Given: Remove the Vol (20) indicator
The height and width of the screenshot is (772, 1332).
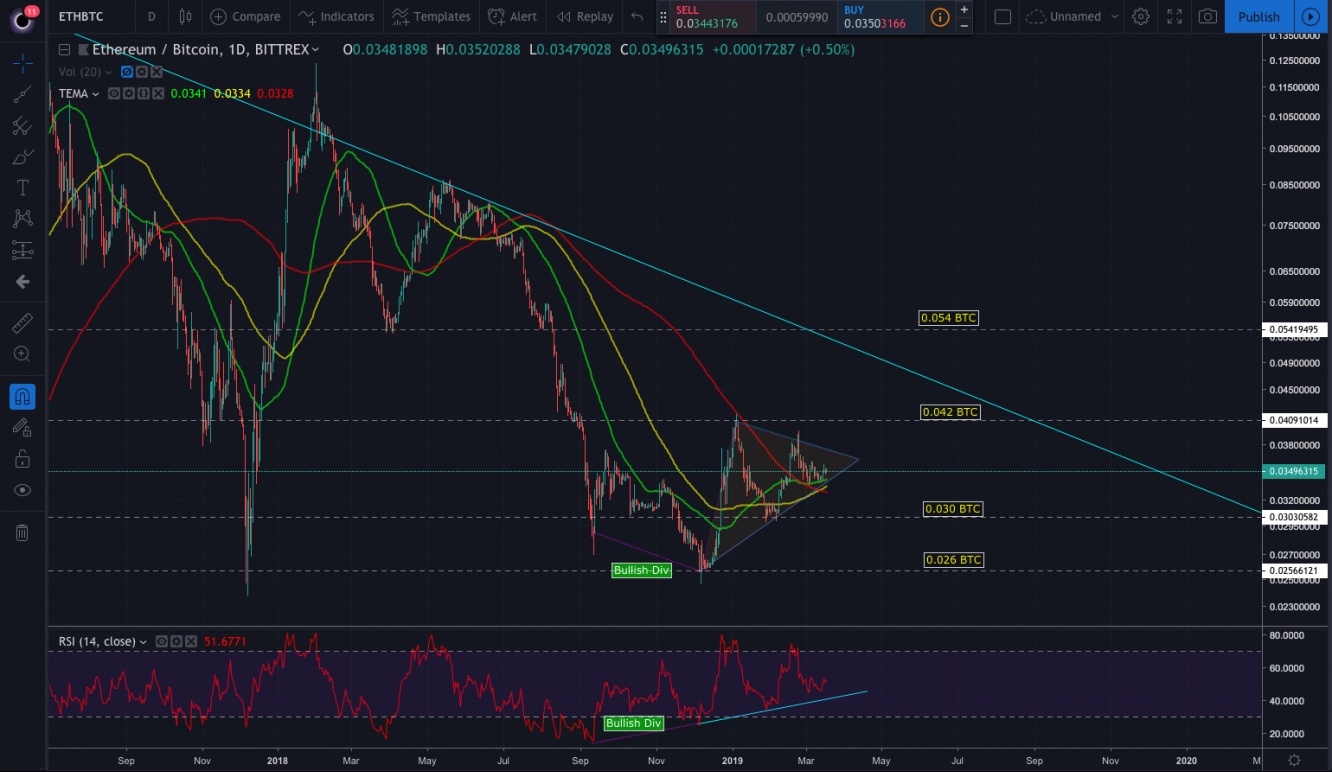Looking at the screenshot, I should pos(157,72).
